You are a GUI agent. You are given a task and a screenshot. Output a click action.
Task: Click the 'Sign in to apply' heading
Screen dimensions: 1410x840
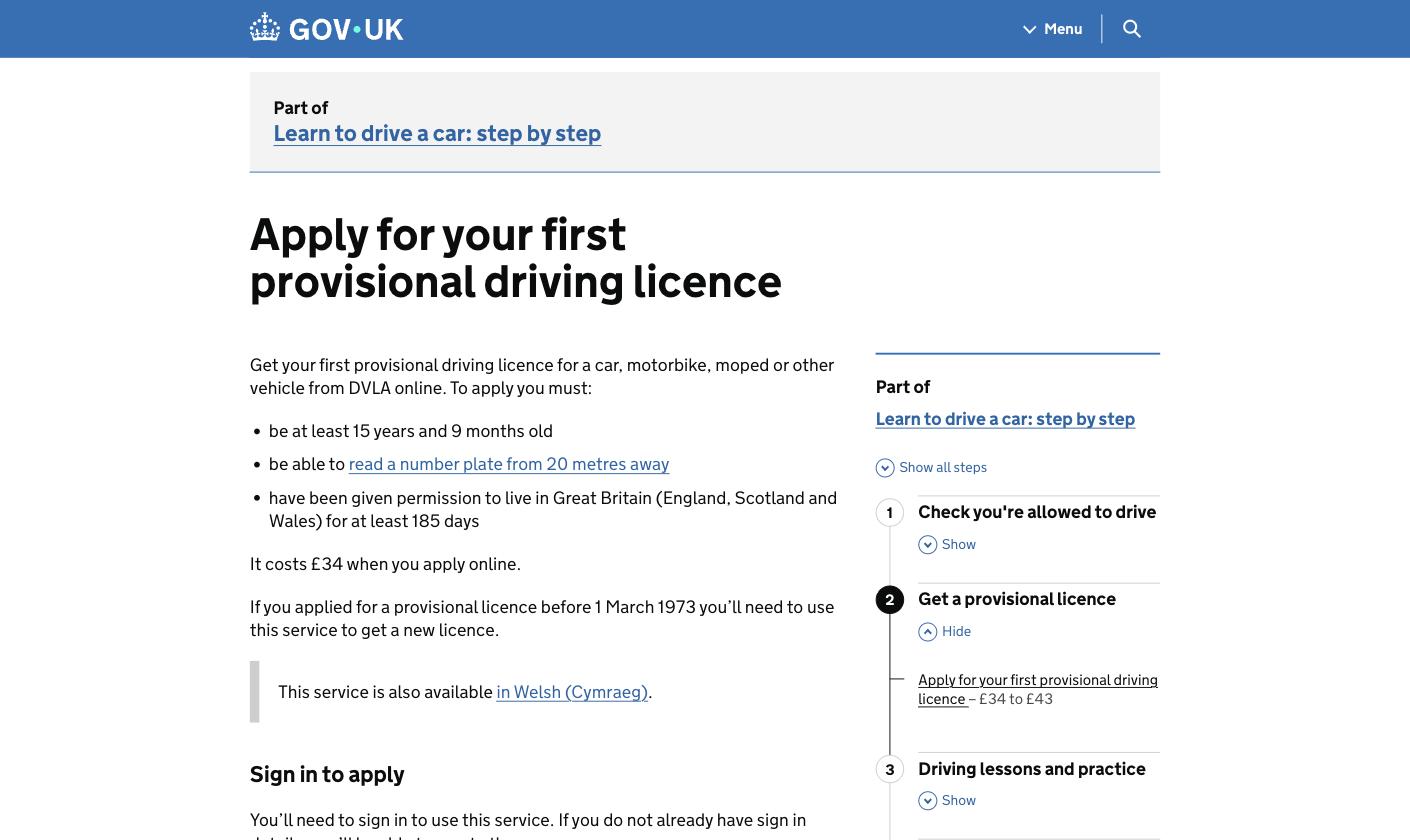(327, 774)
